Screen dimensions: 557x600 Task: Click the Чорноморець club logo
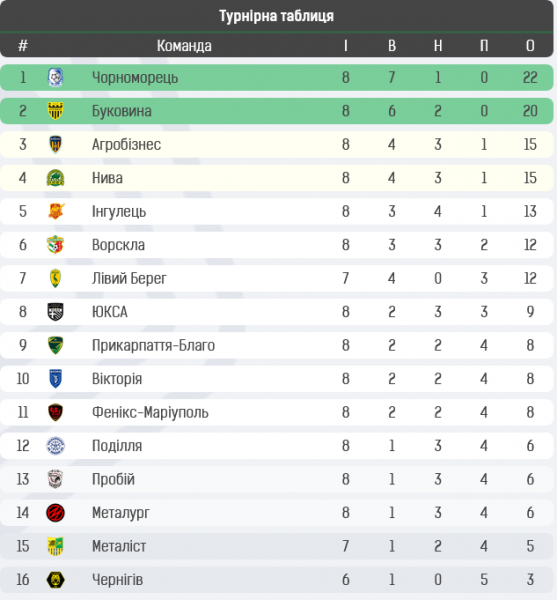click(55, 77)
